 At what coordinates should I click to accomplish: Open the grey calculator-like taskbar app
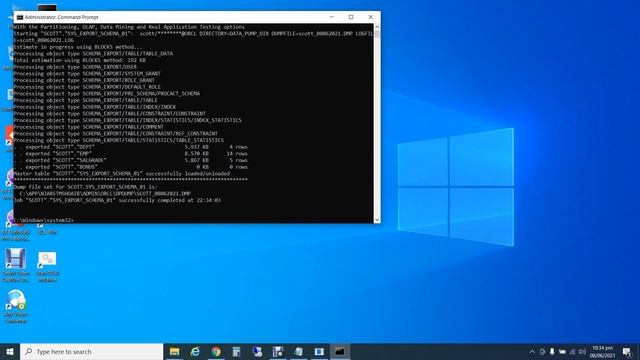(x=236, y=351)
